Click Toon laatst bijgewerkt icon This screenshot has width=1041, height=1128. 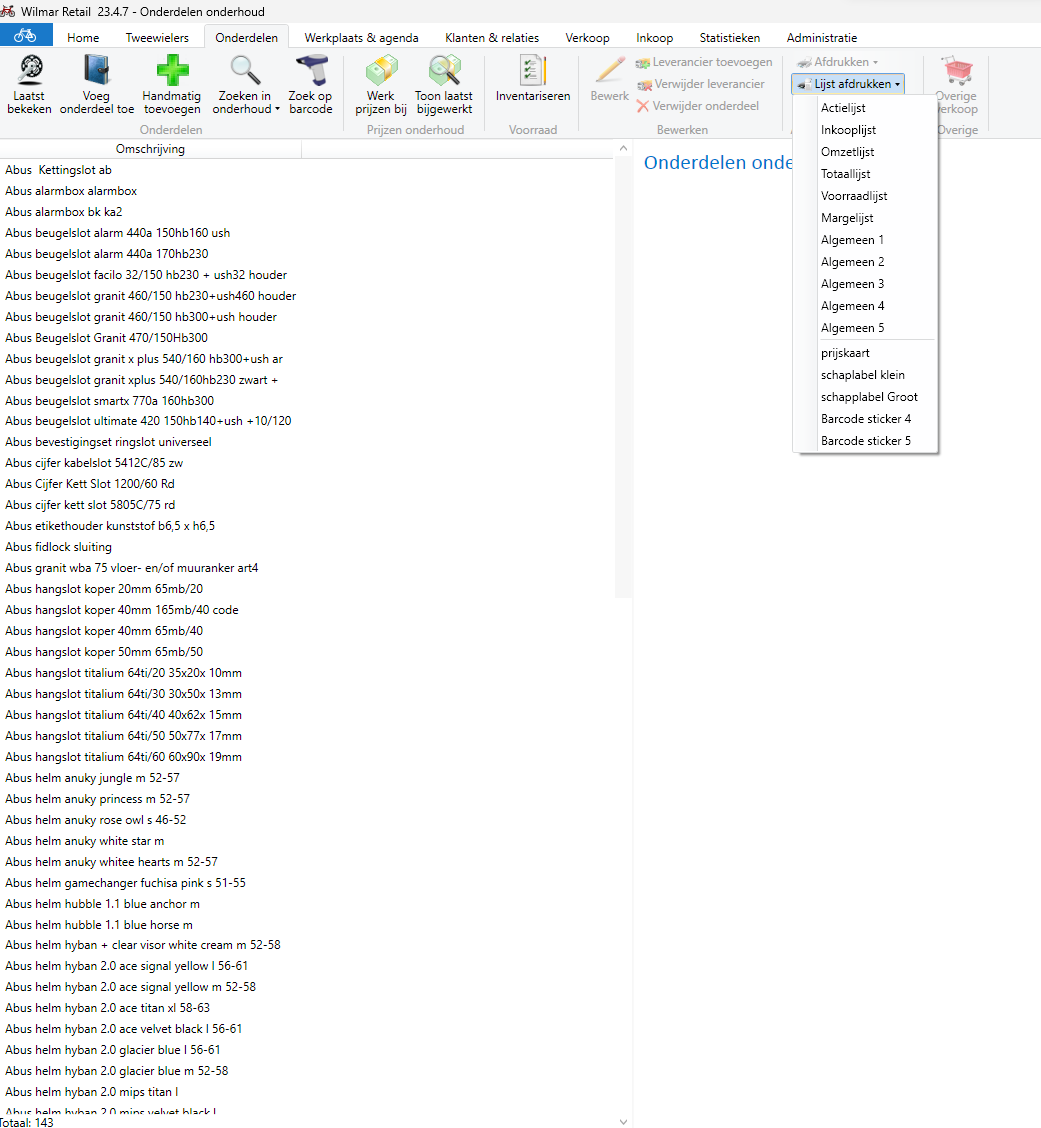[x=444, y=72]
